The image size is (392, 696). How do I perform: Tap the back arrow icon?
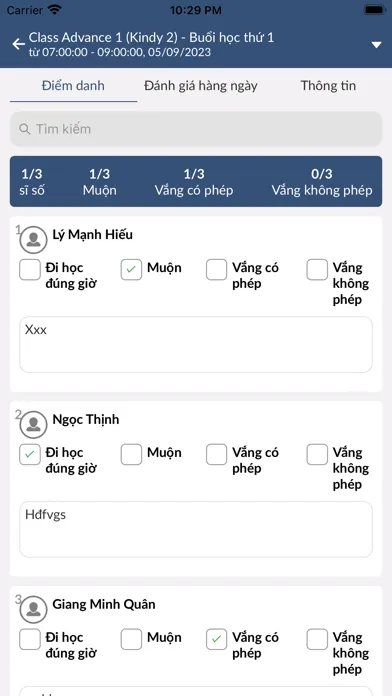point(19,44)
